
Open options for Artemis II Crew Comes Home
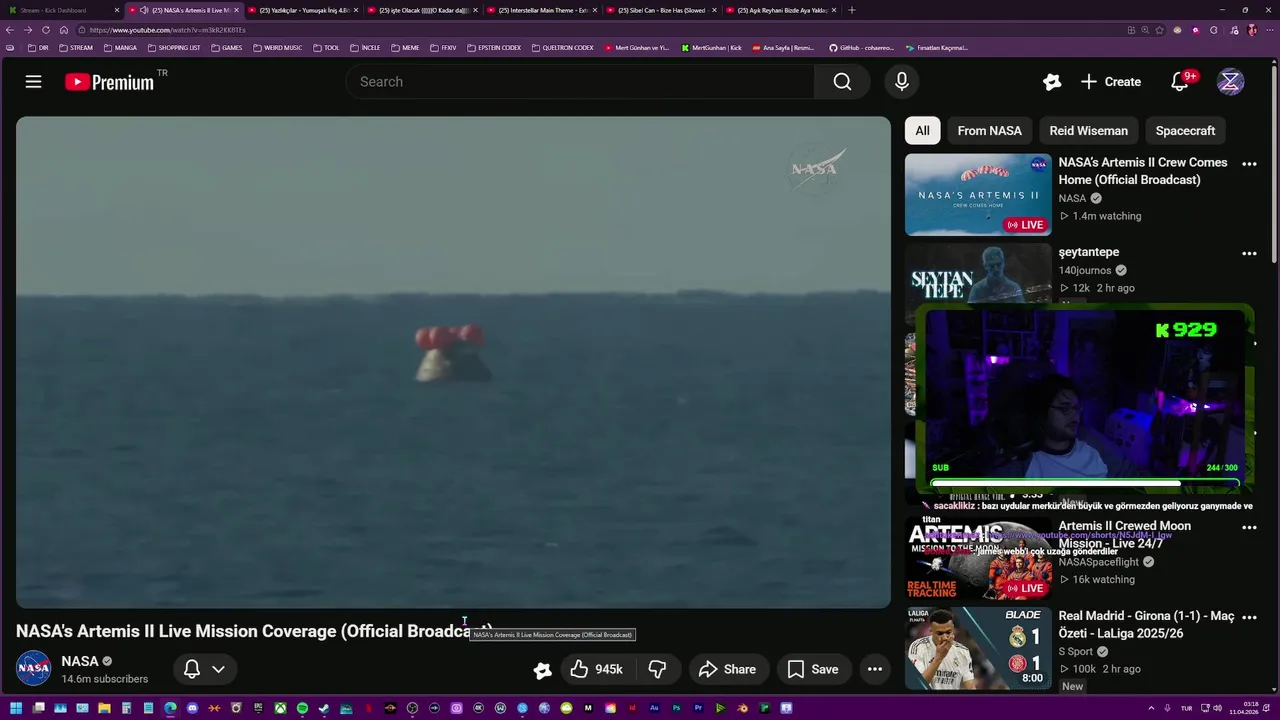tap(1249, 164)
